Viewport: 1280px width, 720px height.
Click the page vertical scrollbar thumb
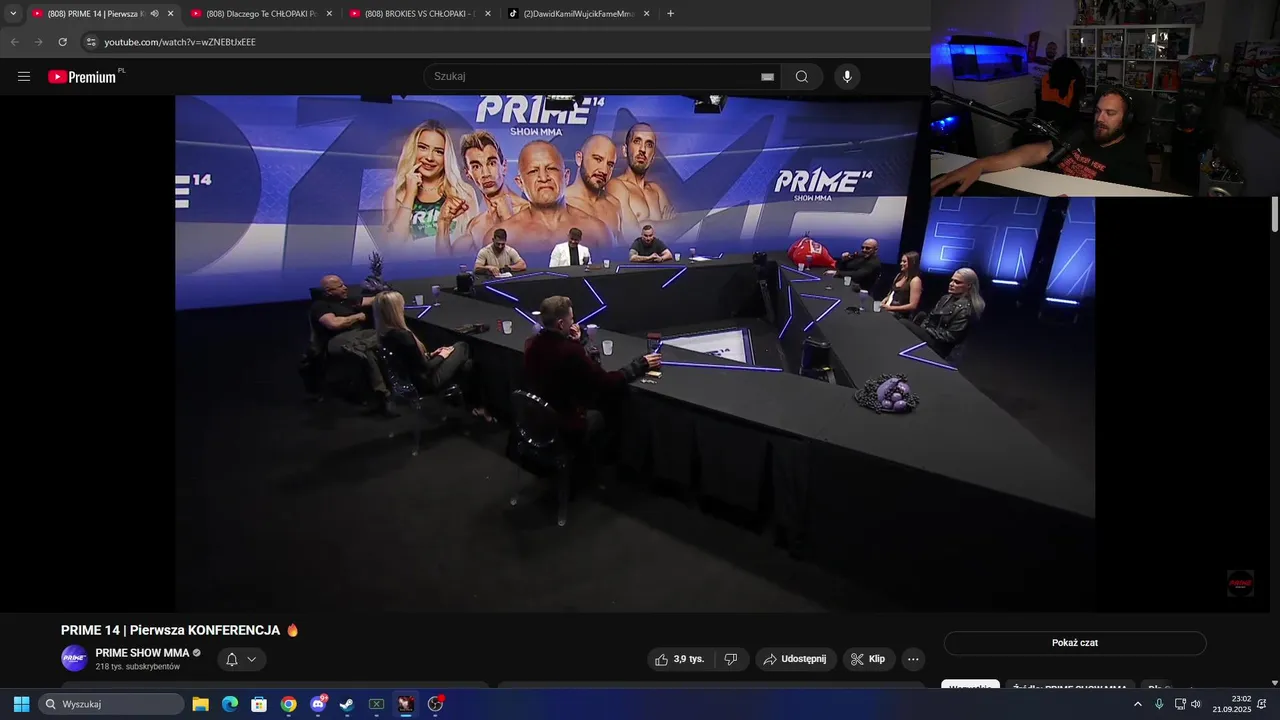[1275, 215]
